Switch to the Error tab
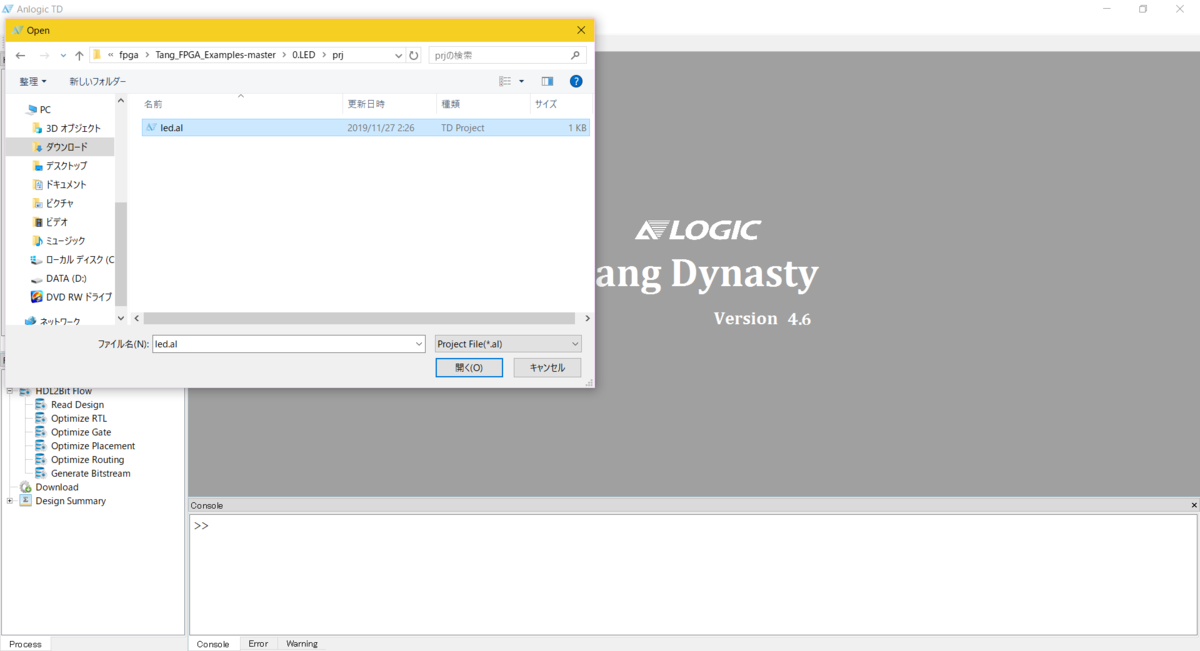This screenshot has height=651, width=1200. 258,644
